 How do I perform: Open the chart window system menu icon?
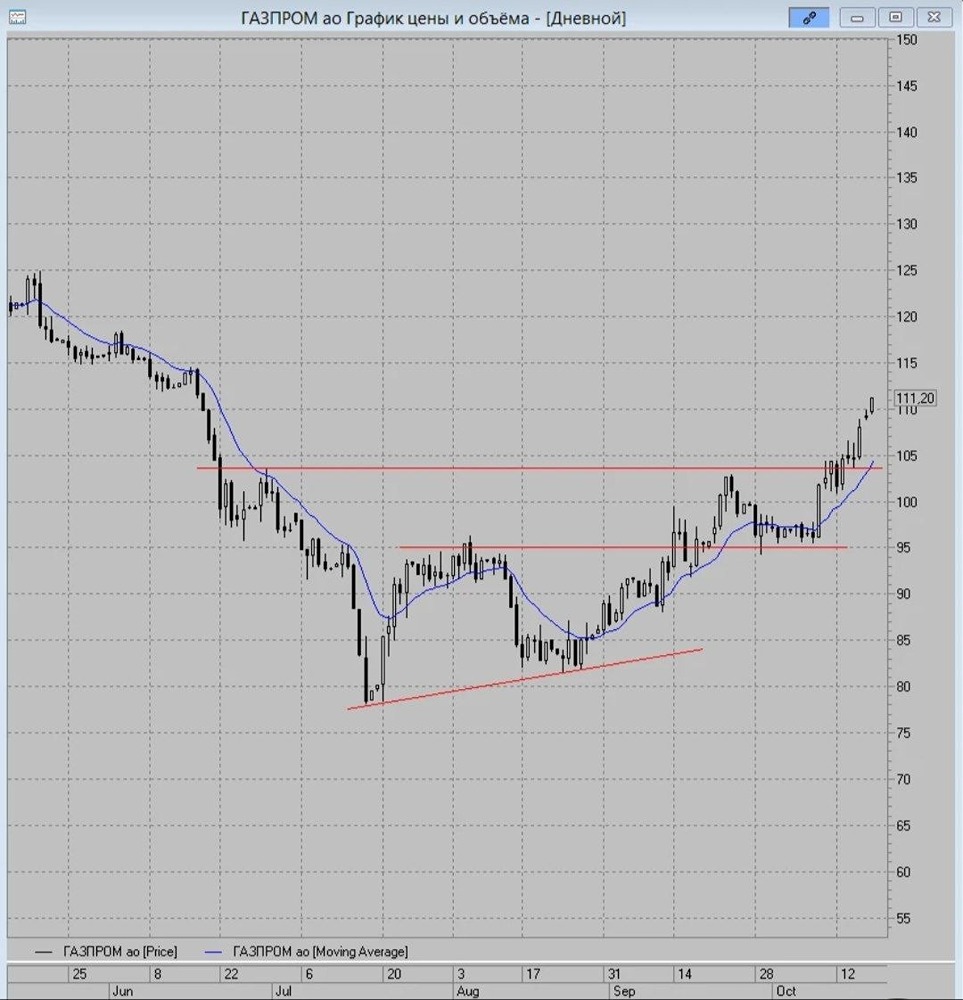(17, 17)
